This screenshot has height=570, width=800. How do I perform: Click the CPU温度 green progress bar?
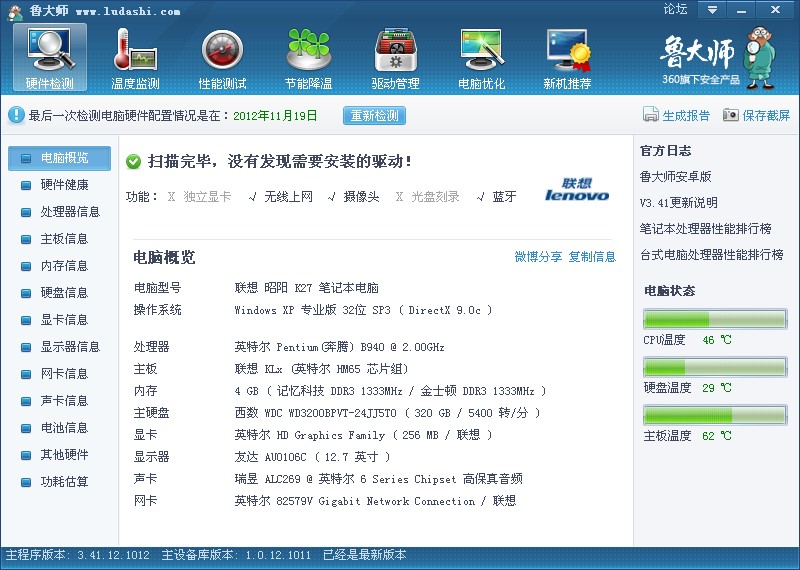click(x=715, y=319)
